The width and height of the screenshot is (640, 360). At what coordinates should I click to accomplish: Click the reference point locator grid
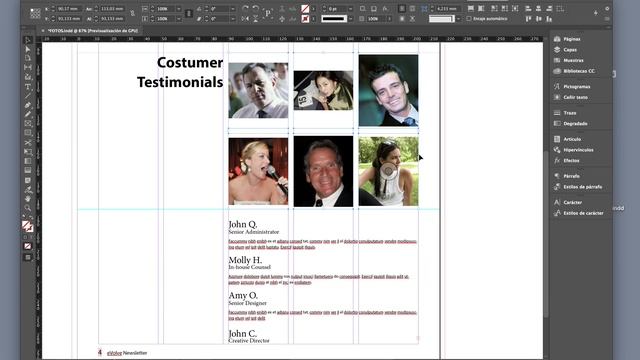[x=35, y=13]
